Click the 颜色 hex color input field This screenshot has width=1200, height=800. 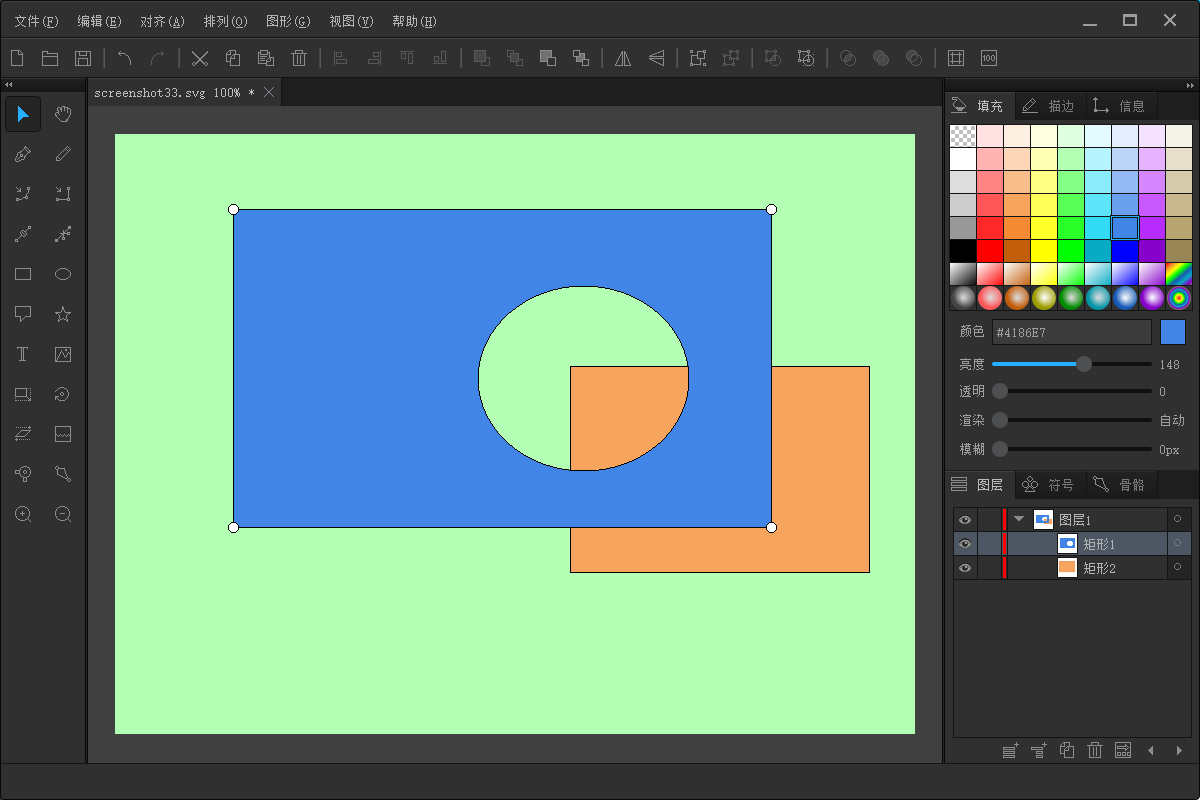1072,332
